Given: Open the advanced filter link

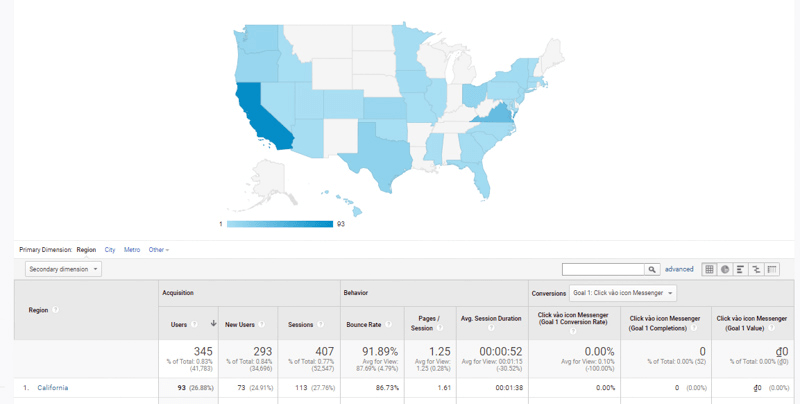Looking at the screenshot, I should coord(679,269).
